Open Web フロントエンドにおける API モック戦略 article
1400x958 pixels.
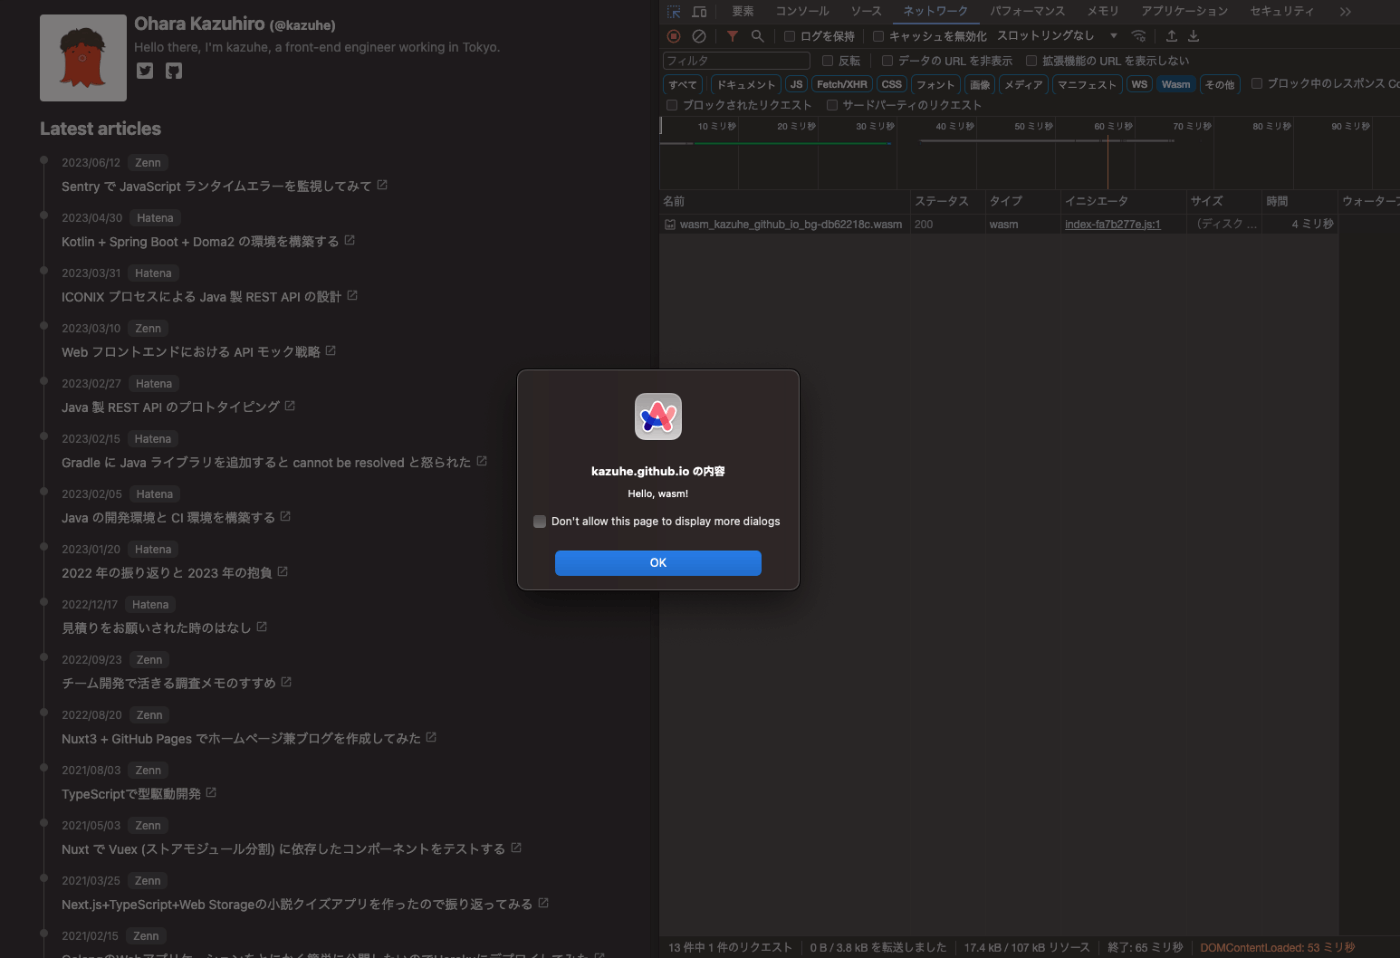pos(191,352)
